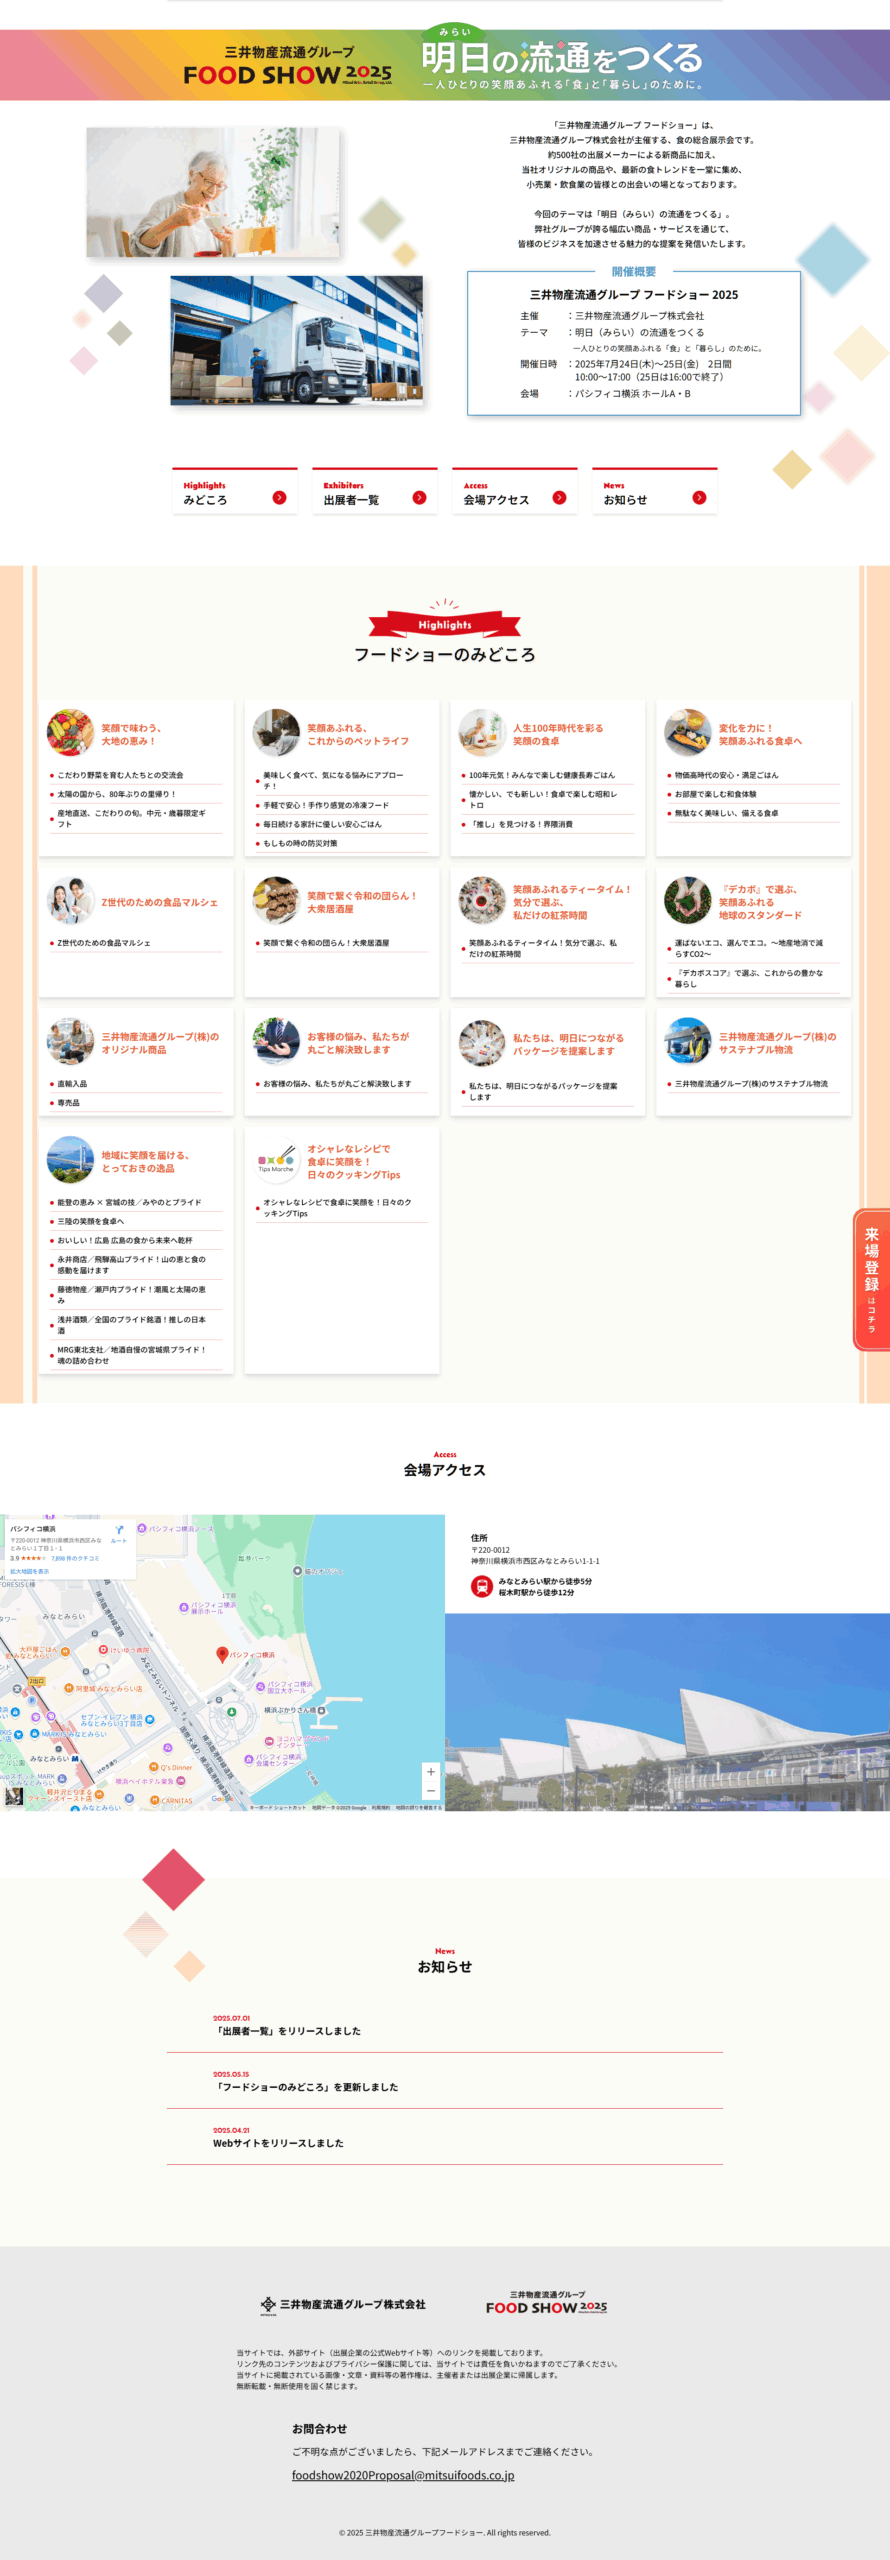The width and height of the screenshot is (890, 2560).
Task: Open news item Webサイトをリリースしました
Action: tap(444, 2137)
